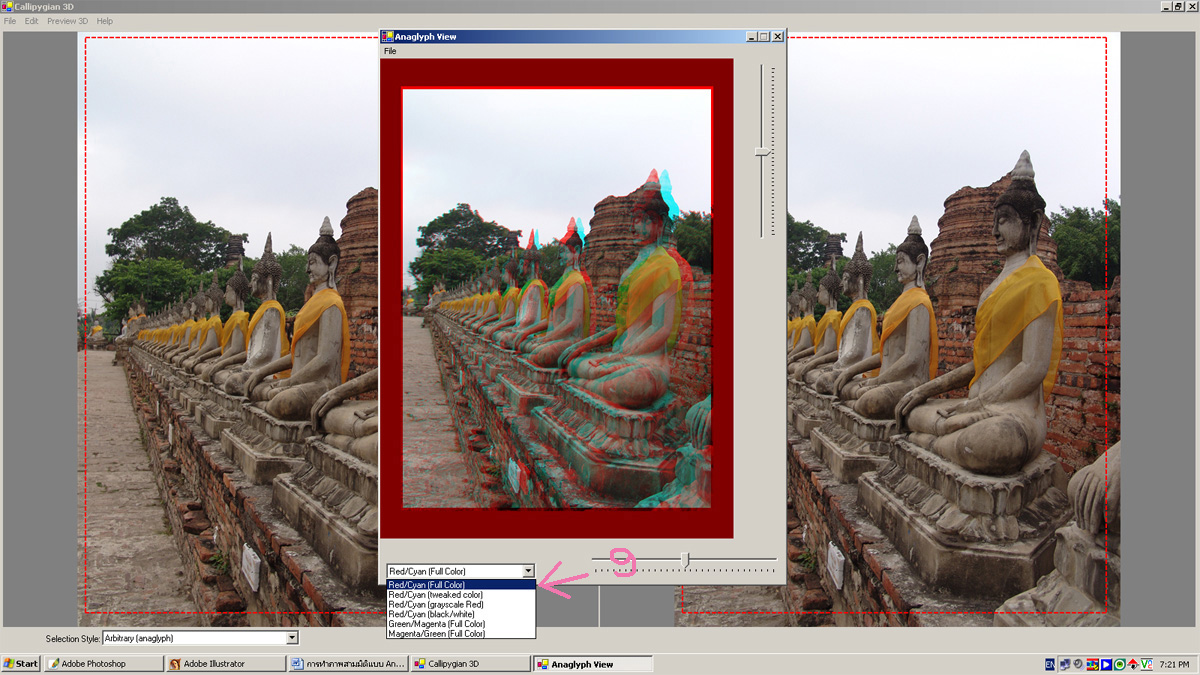Open the File menu in Anaglyph View

pos(390,51)
